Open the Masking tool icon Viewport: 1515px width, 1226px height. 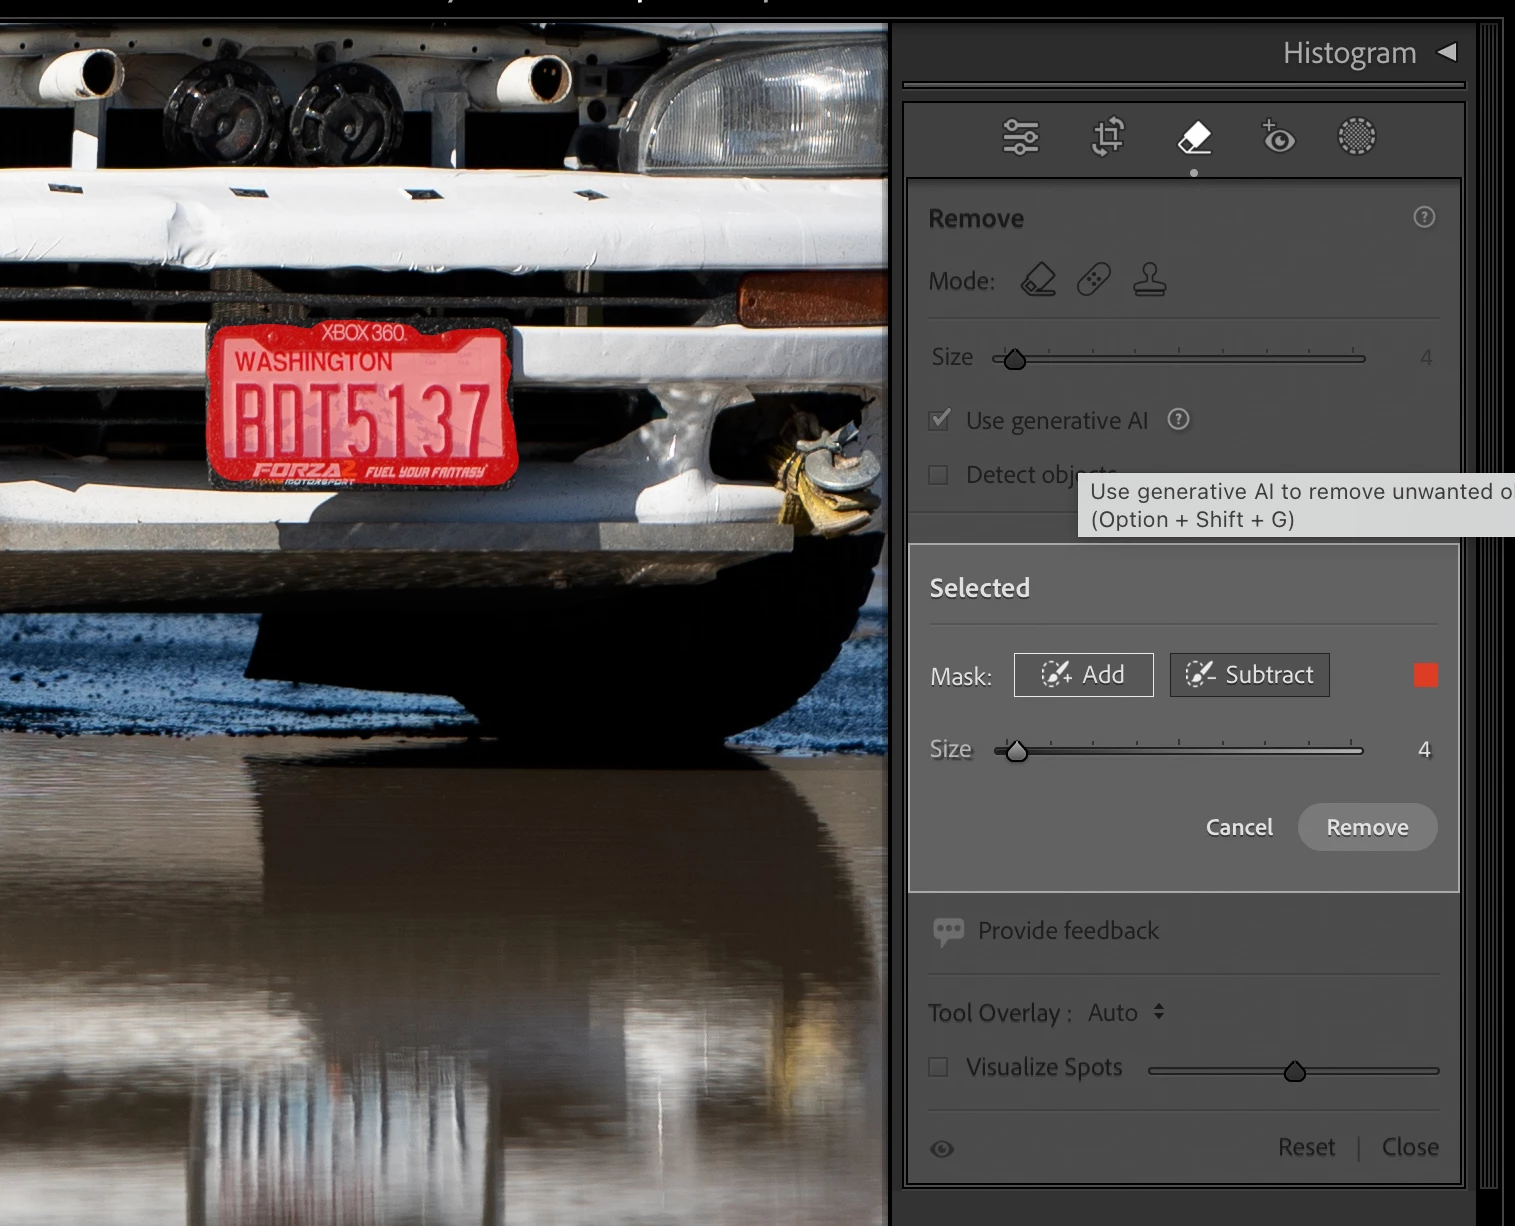coord(1357,136)
